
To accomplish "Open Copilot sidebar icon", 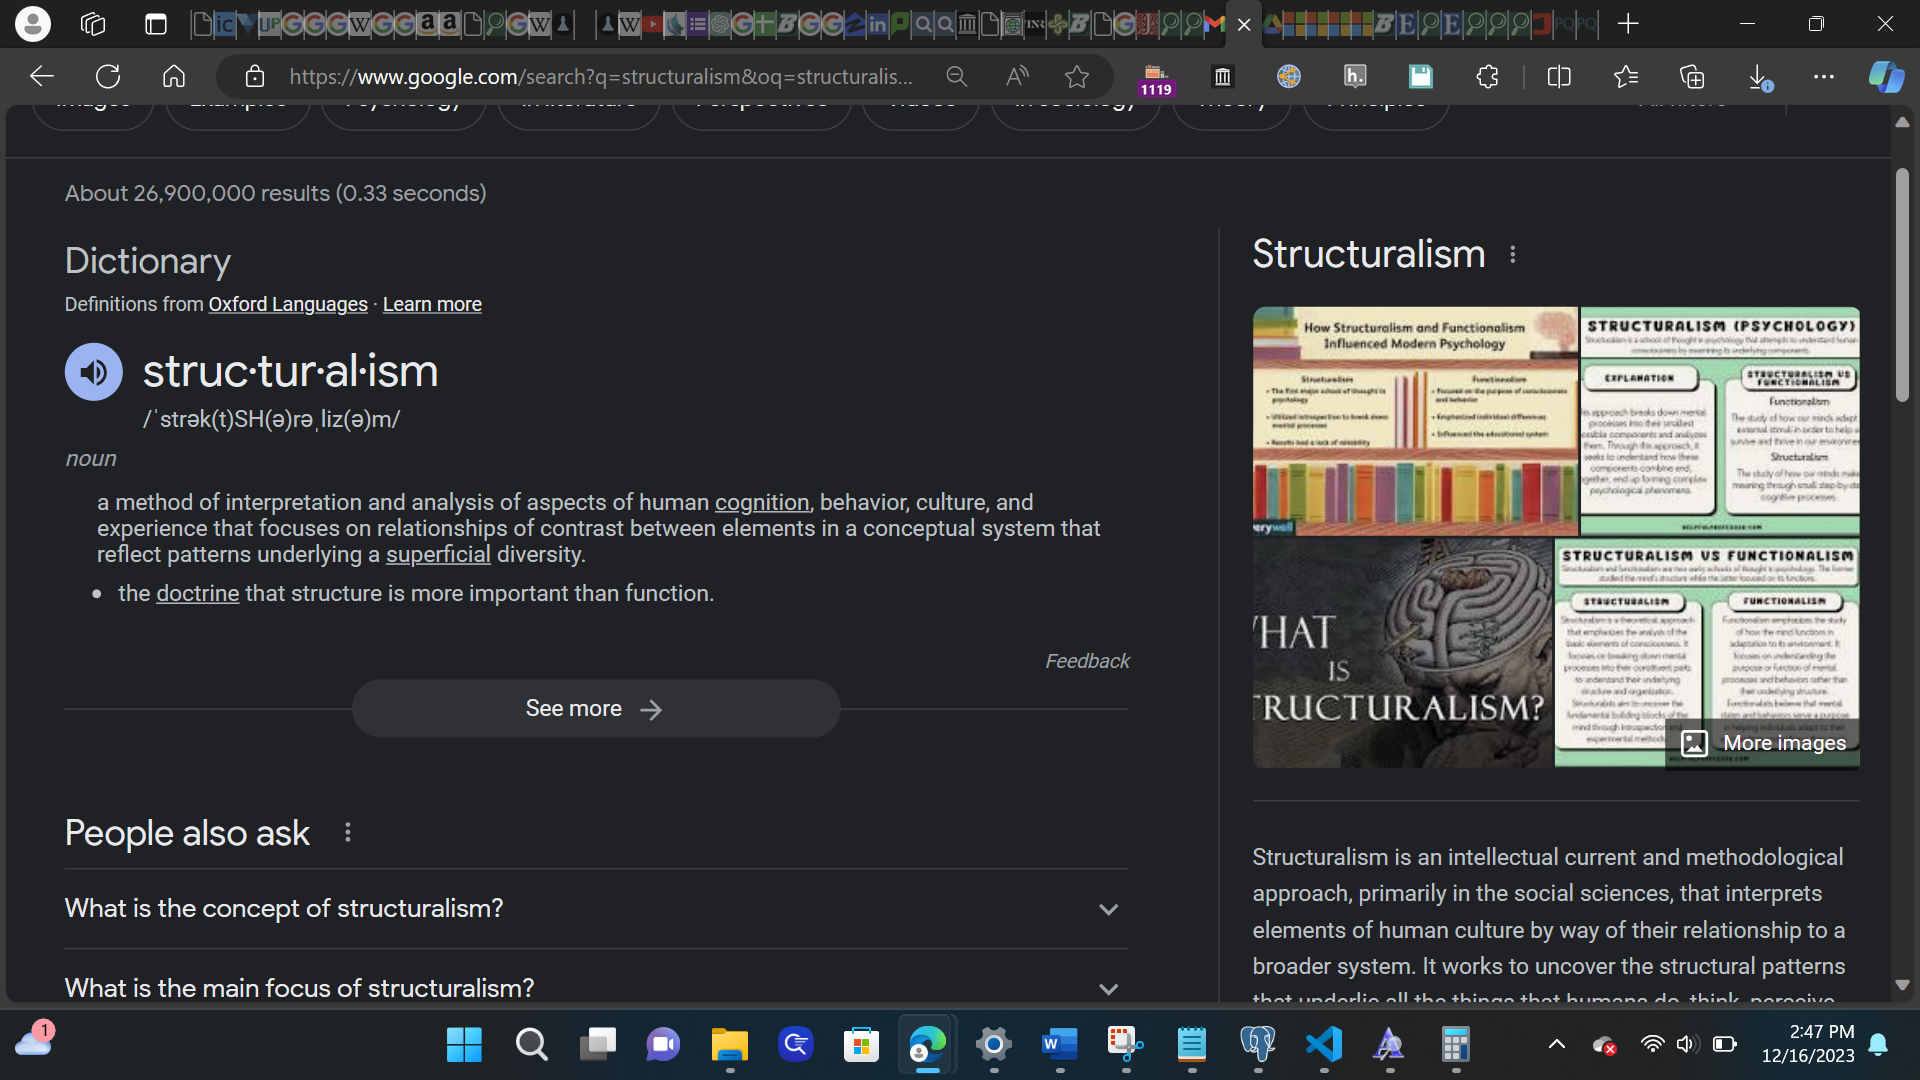I will [1886, 76].
